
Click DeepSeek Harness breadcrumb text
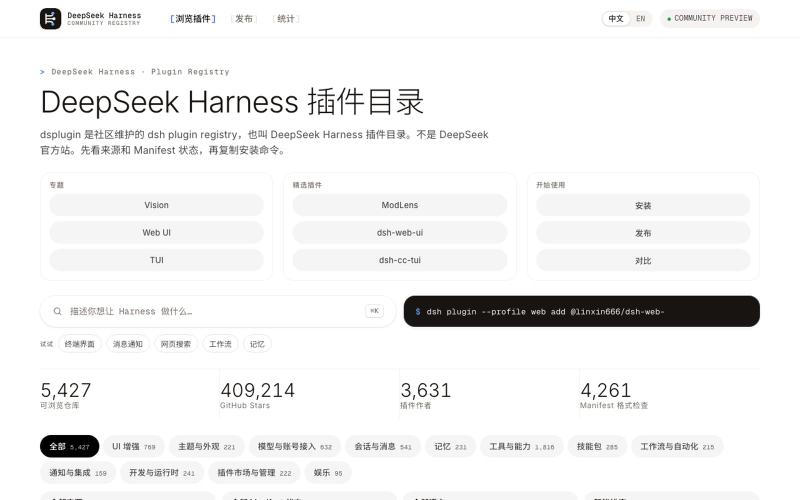tap(93, 72)
